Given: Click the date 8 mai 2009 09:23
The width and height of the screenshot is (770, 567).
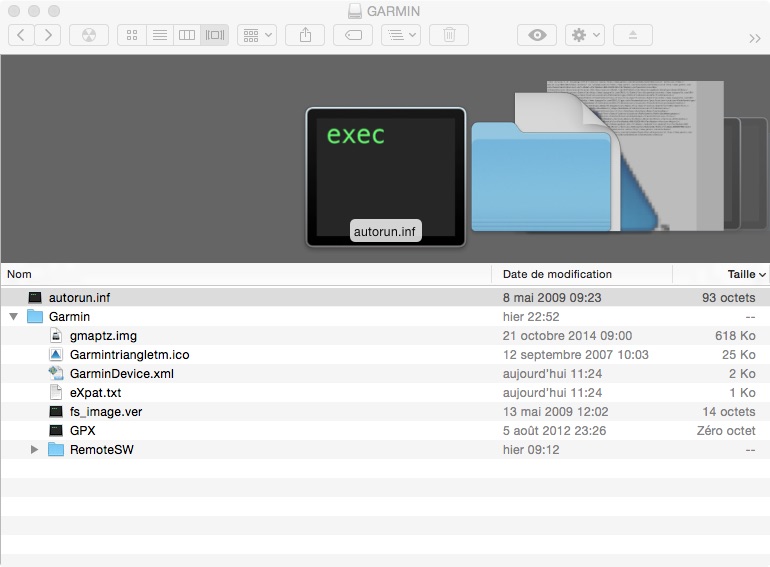Looking at the screenshot, I should click(x=552, y=297).
